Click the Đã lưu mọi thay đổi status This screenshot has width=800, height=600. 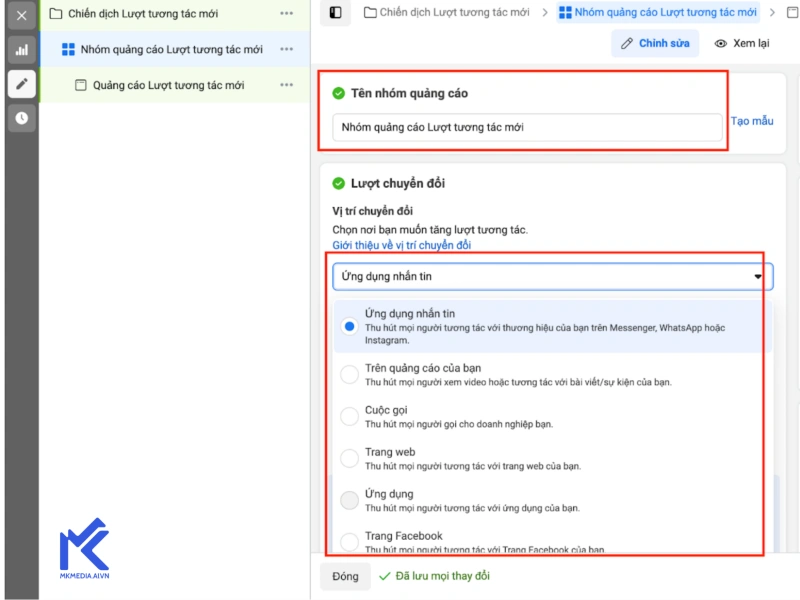pos(435,577)
